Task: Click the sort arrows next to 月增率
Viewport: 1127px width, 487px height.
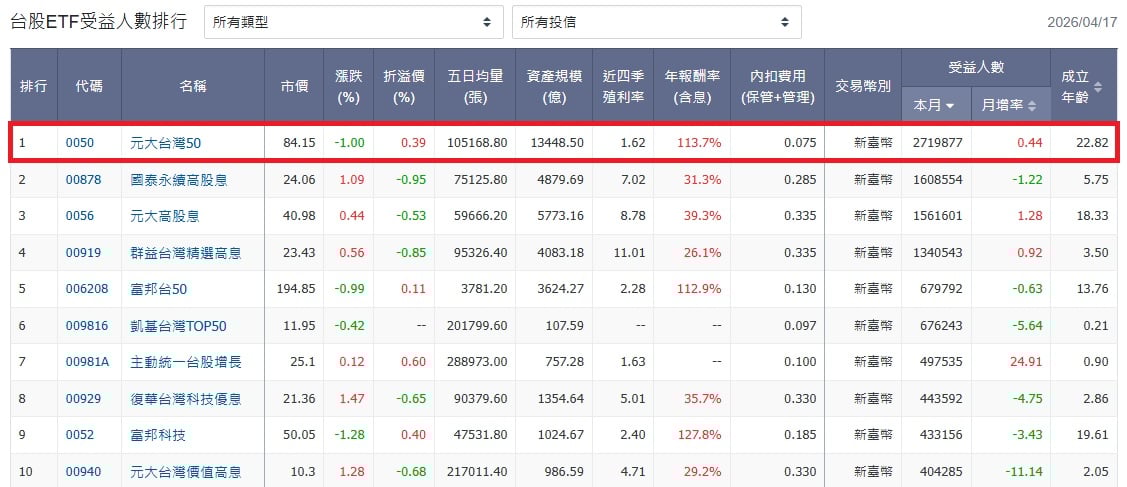Action: (1031, 105)
